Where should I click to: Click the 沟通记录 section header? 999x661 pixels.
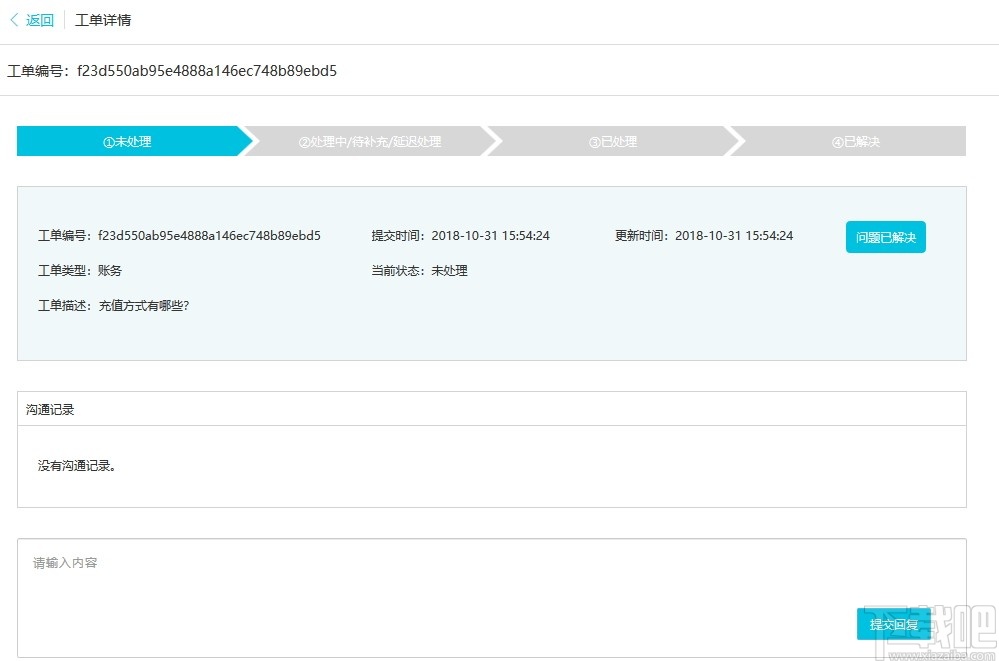coord(50,408)
